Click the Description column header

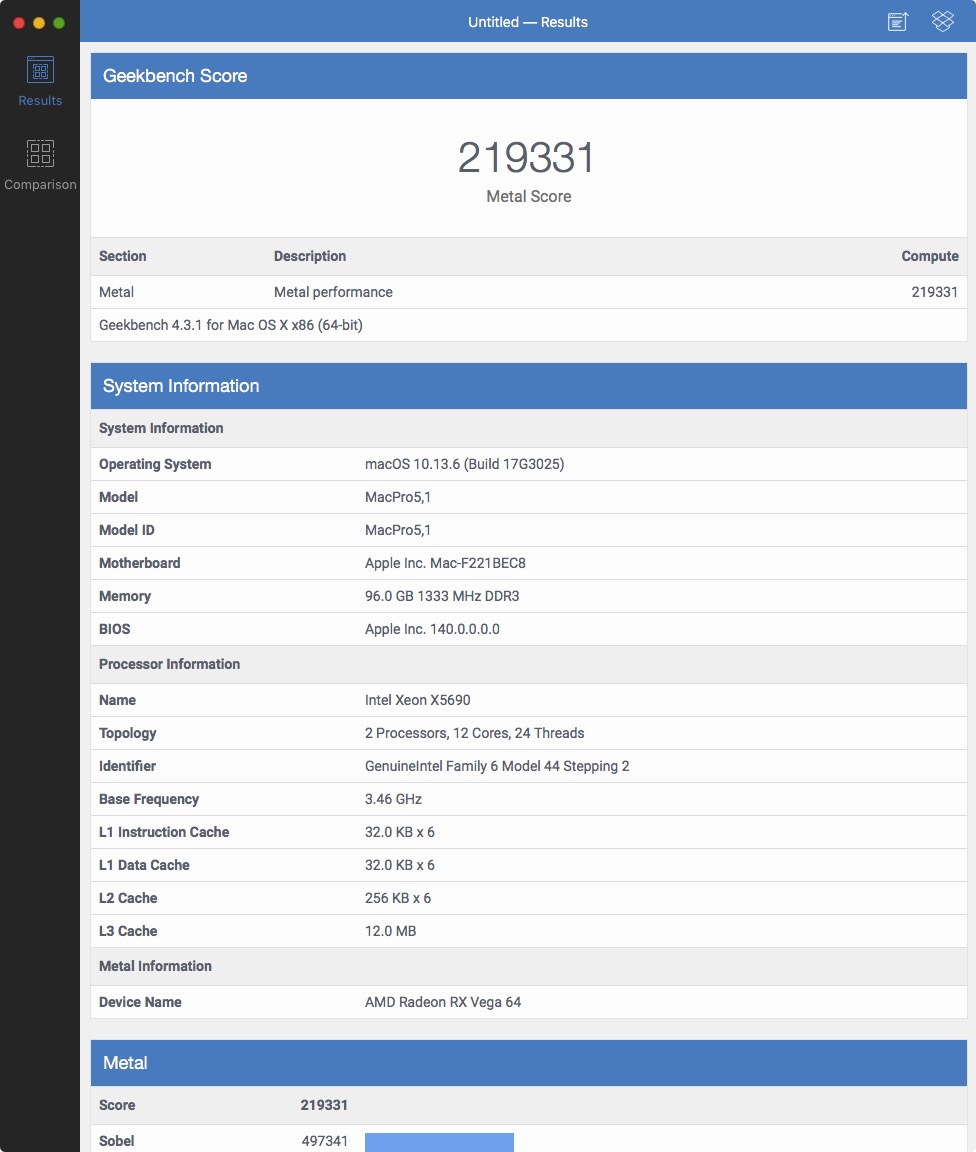tap(310, 256)
